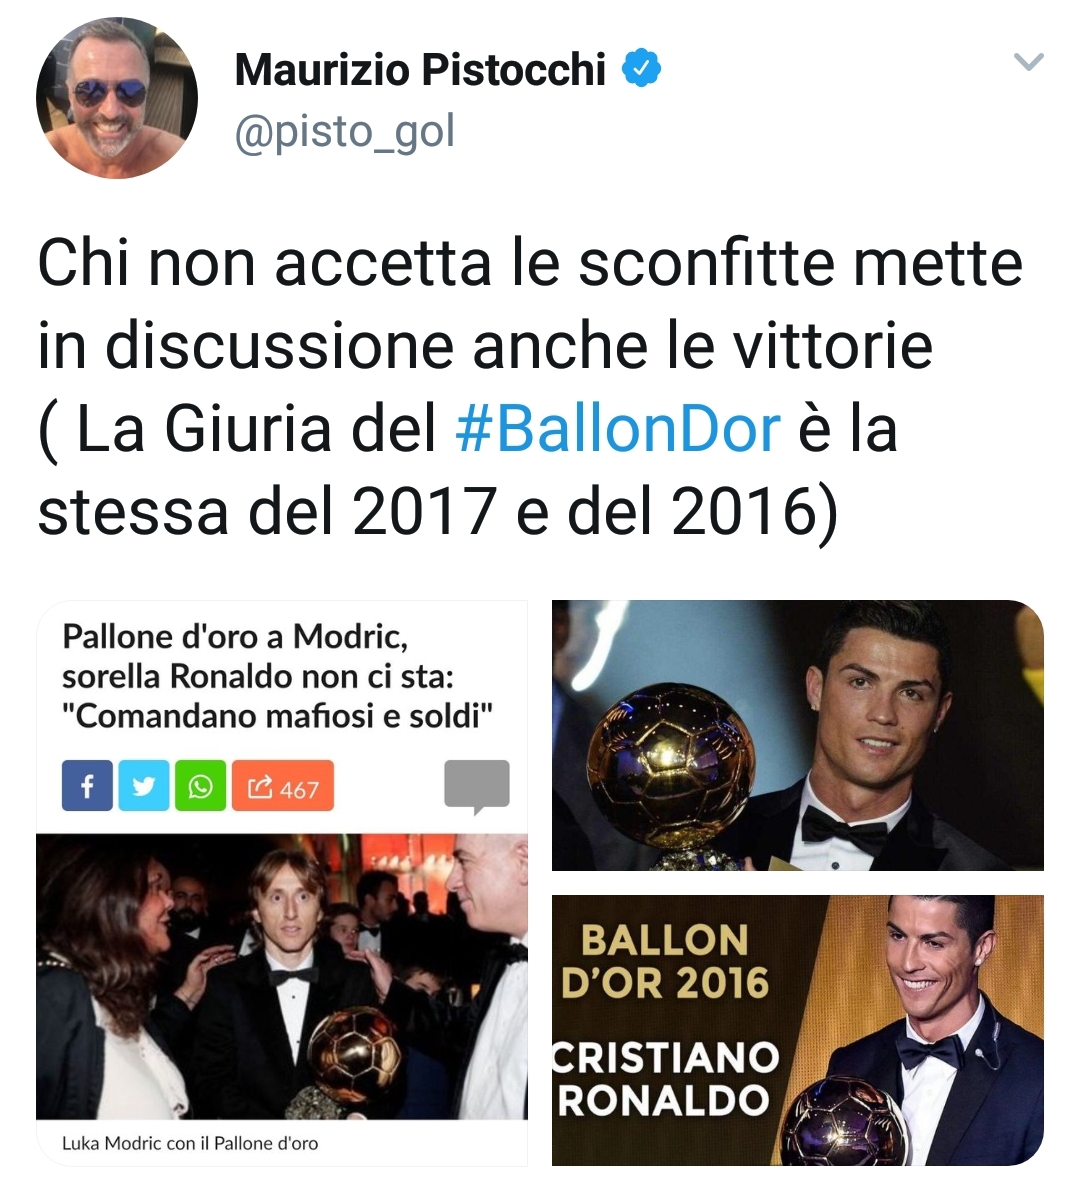1080x1191 pixels.
Task: Click Maurizio Pistocchi's profile avatar
Action: [x=116, y=98]
